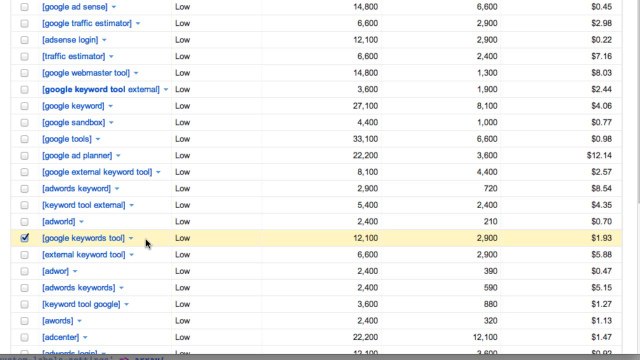Click the [keyword tool google] keyword link
The width and height of the screenshot is (640, 360).
pyautogui.click(x=81, y=304)
